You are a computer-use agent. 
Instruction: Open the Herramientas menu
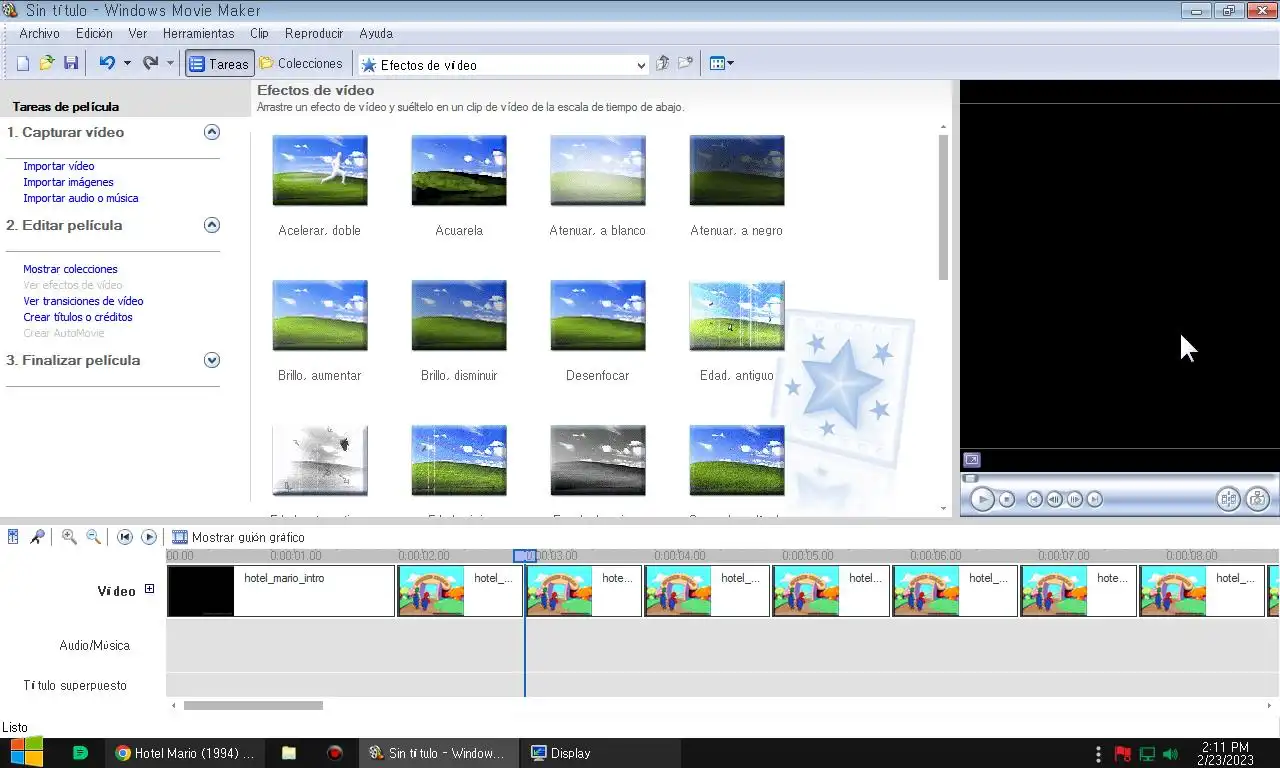pyautogui.click(x=198, y=33)
